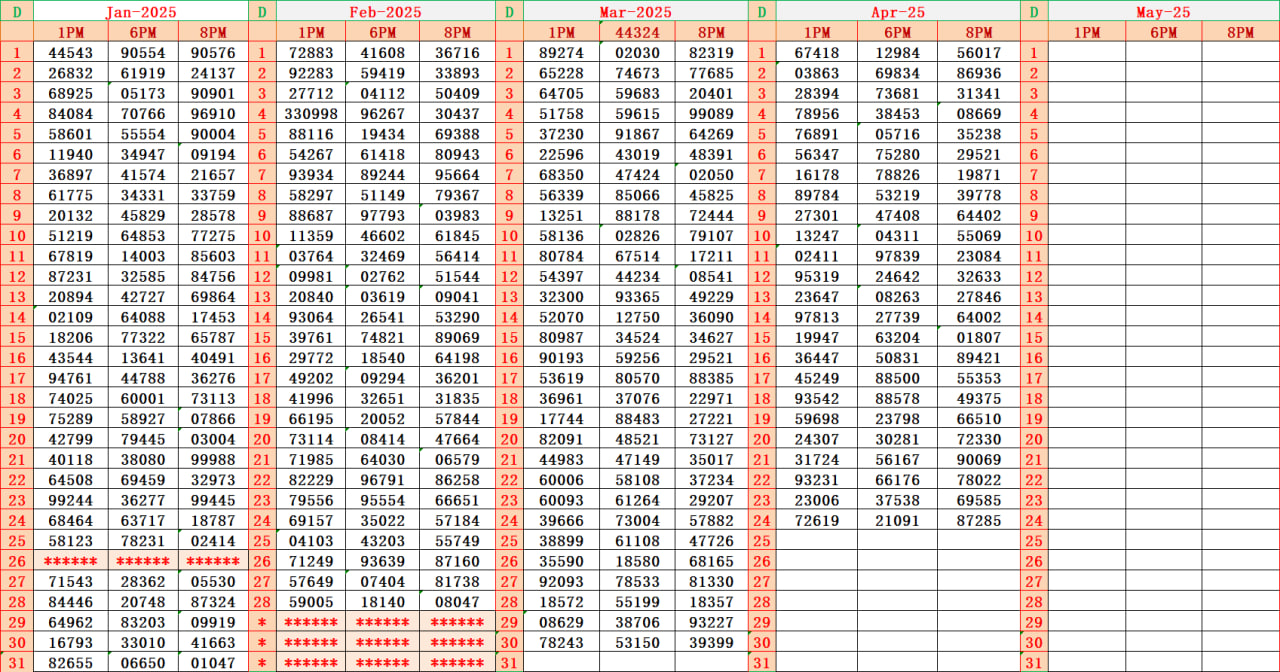Click the cell containing 44543
The image size is (1280, 672).
tap(70, 53)
